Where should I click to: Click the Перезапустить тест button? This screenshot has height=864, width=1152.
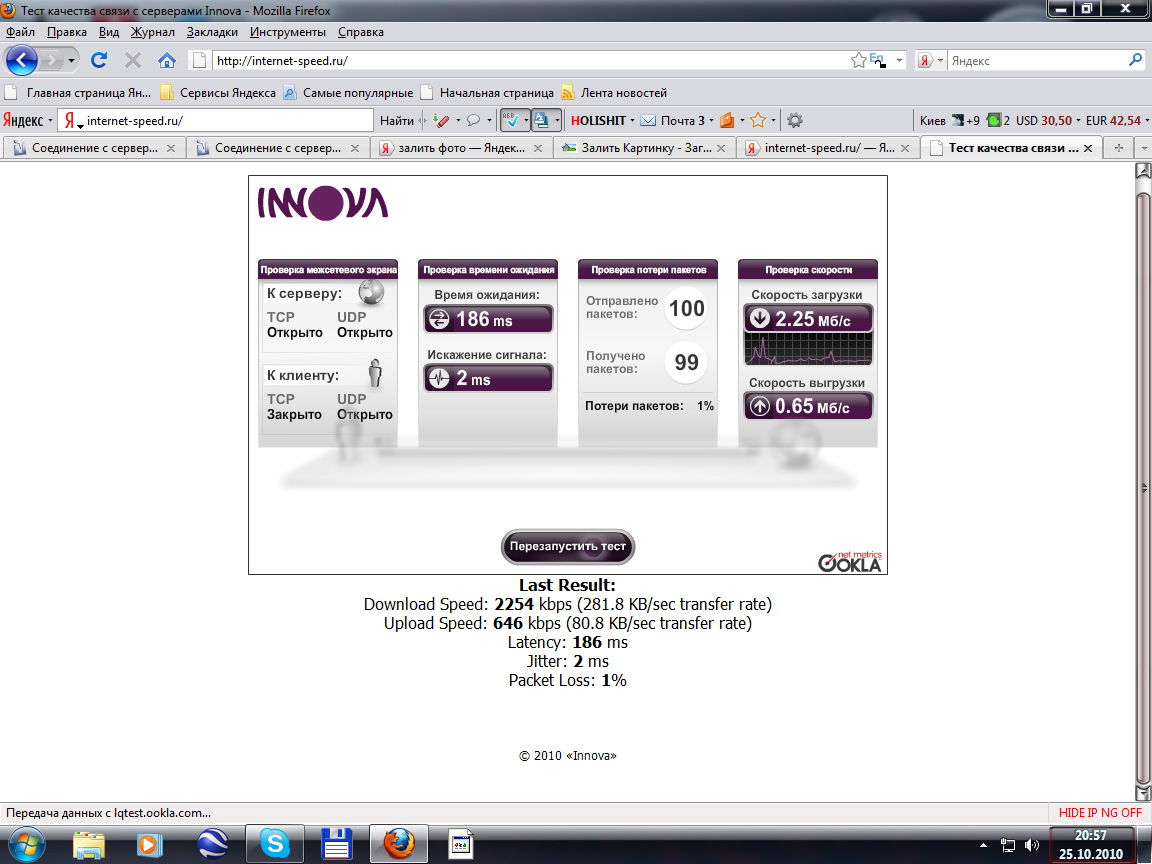coord(568,547)
